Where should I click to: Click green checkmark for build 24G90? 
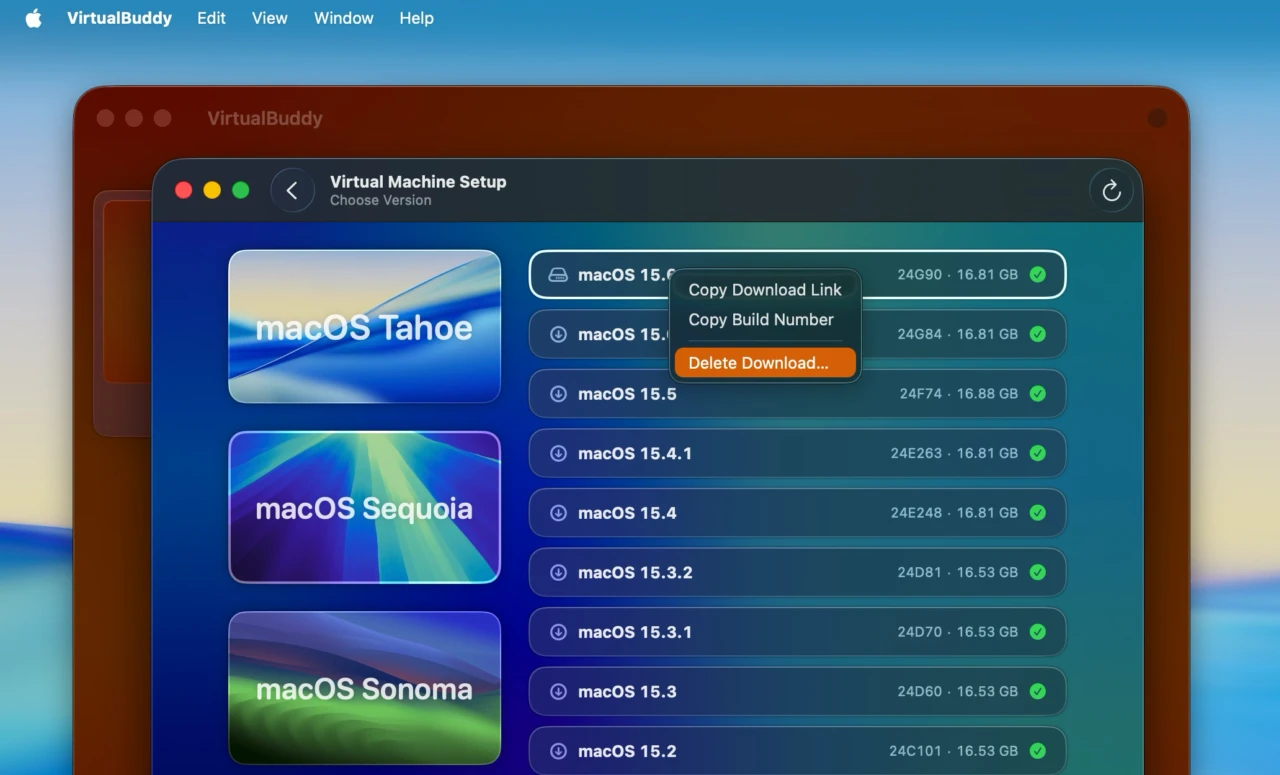pos(1038,274)
